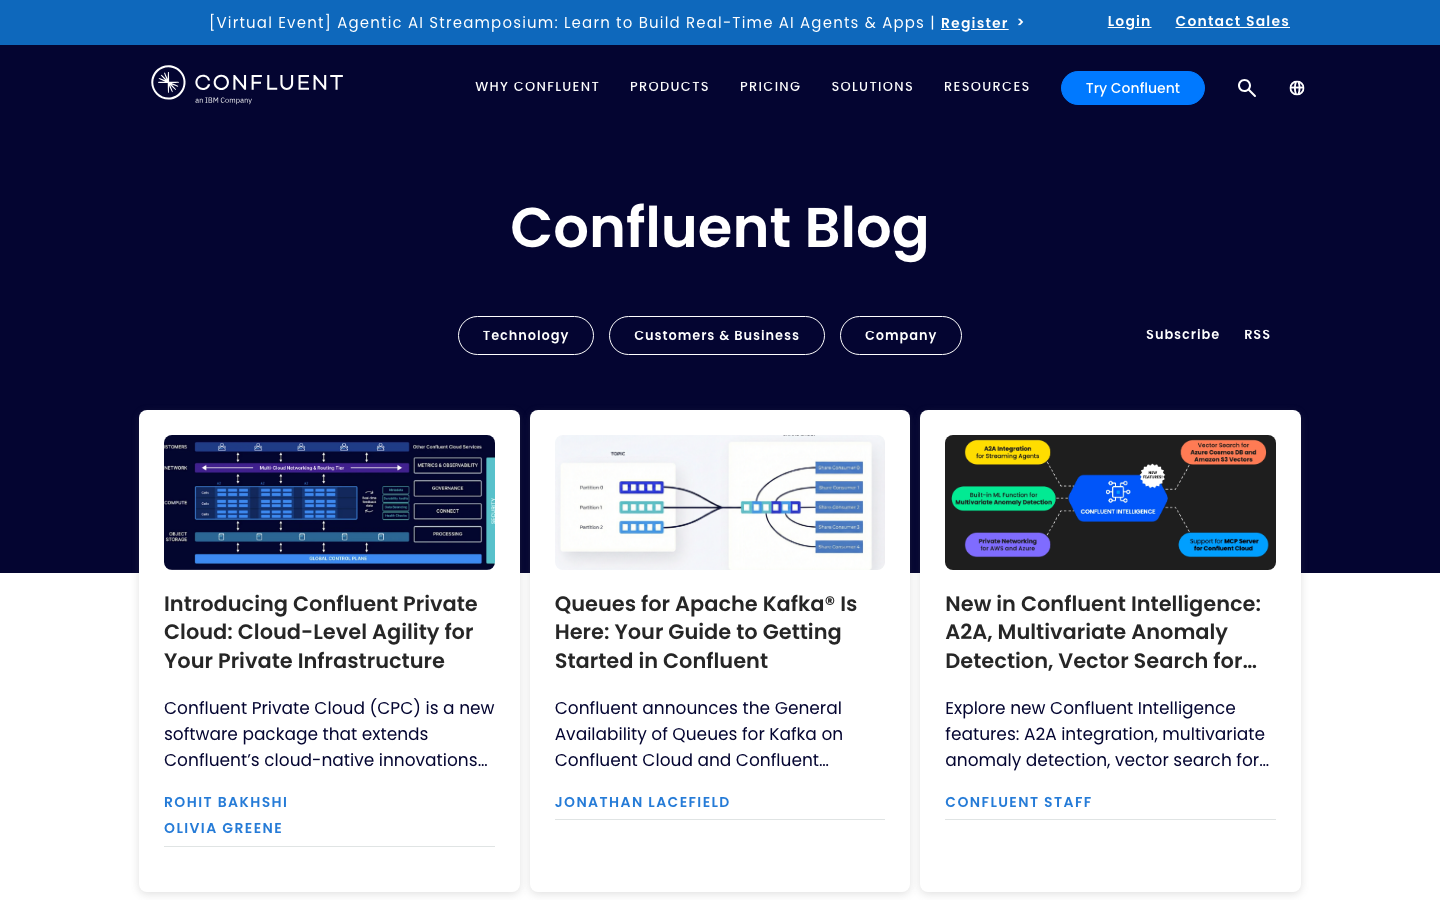Open the Introducing Confluent Private Cloud article title
The image size is (1440, 900).
(x=321, y=632)
